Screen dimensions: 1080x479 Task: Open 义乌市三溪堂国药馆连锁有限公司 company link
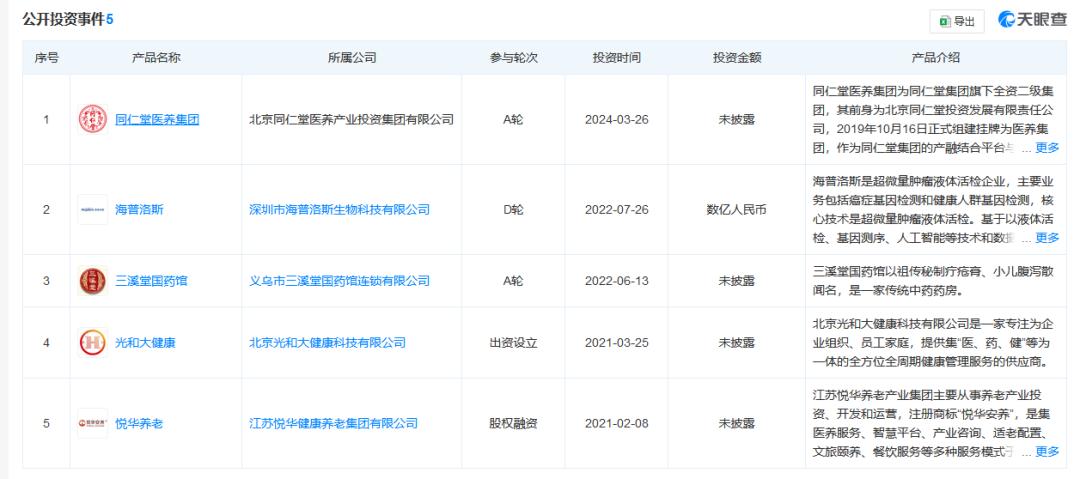[339, 281]
